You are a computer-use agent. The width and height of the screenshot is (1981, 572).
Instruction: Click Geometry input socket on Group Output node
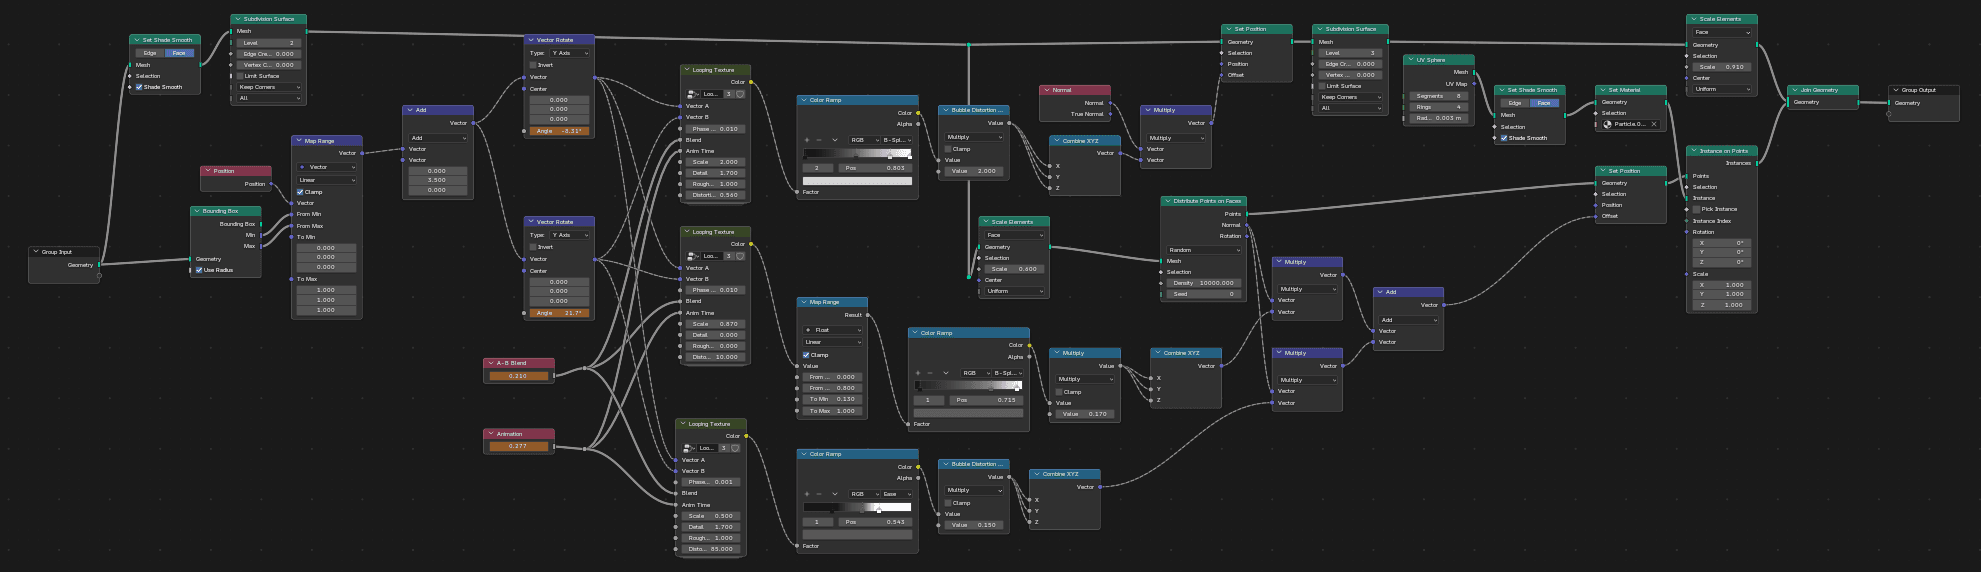pos(1889,103)
